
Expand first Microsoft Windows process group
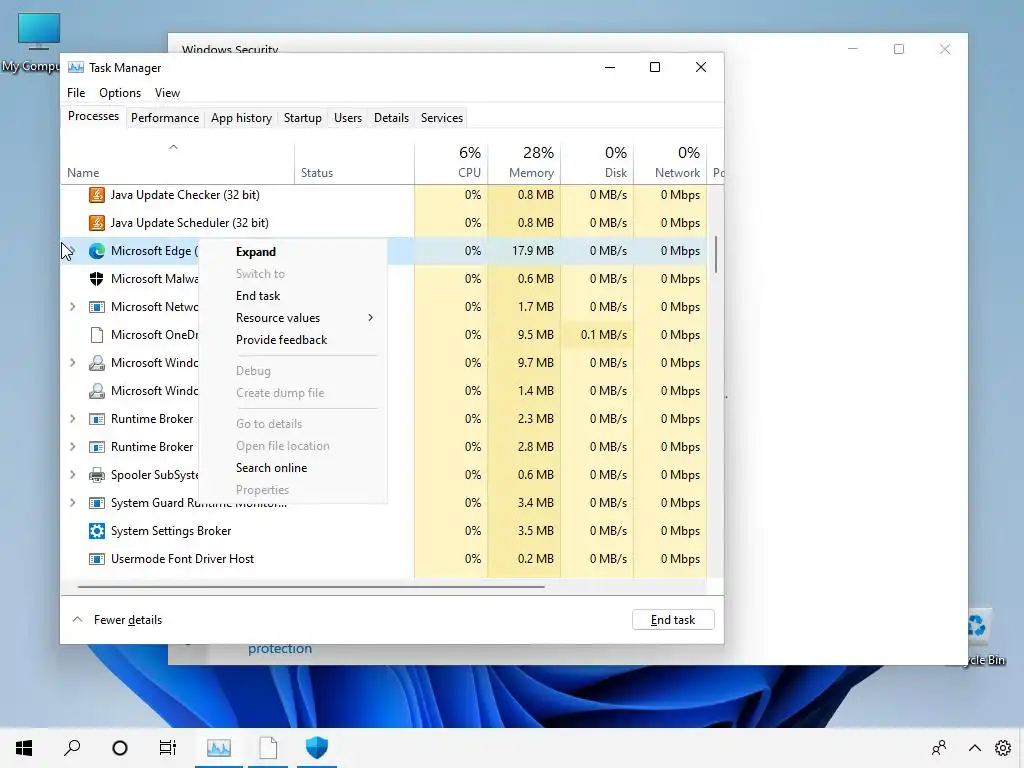72,363
